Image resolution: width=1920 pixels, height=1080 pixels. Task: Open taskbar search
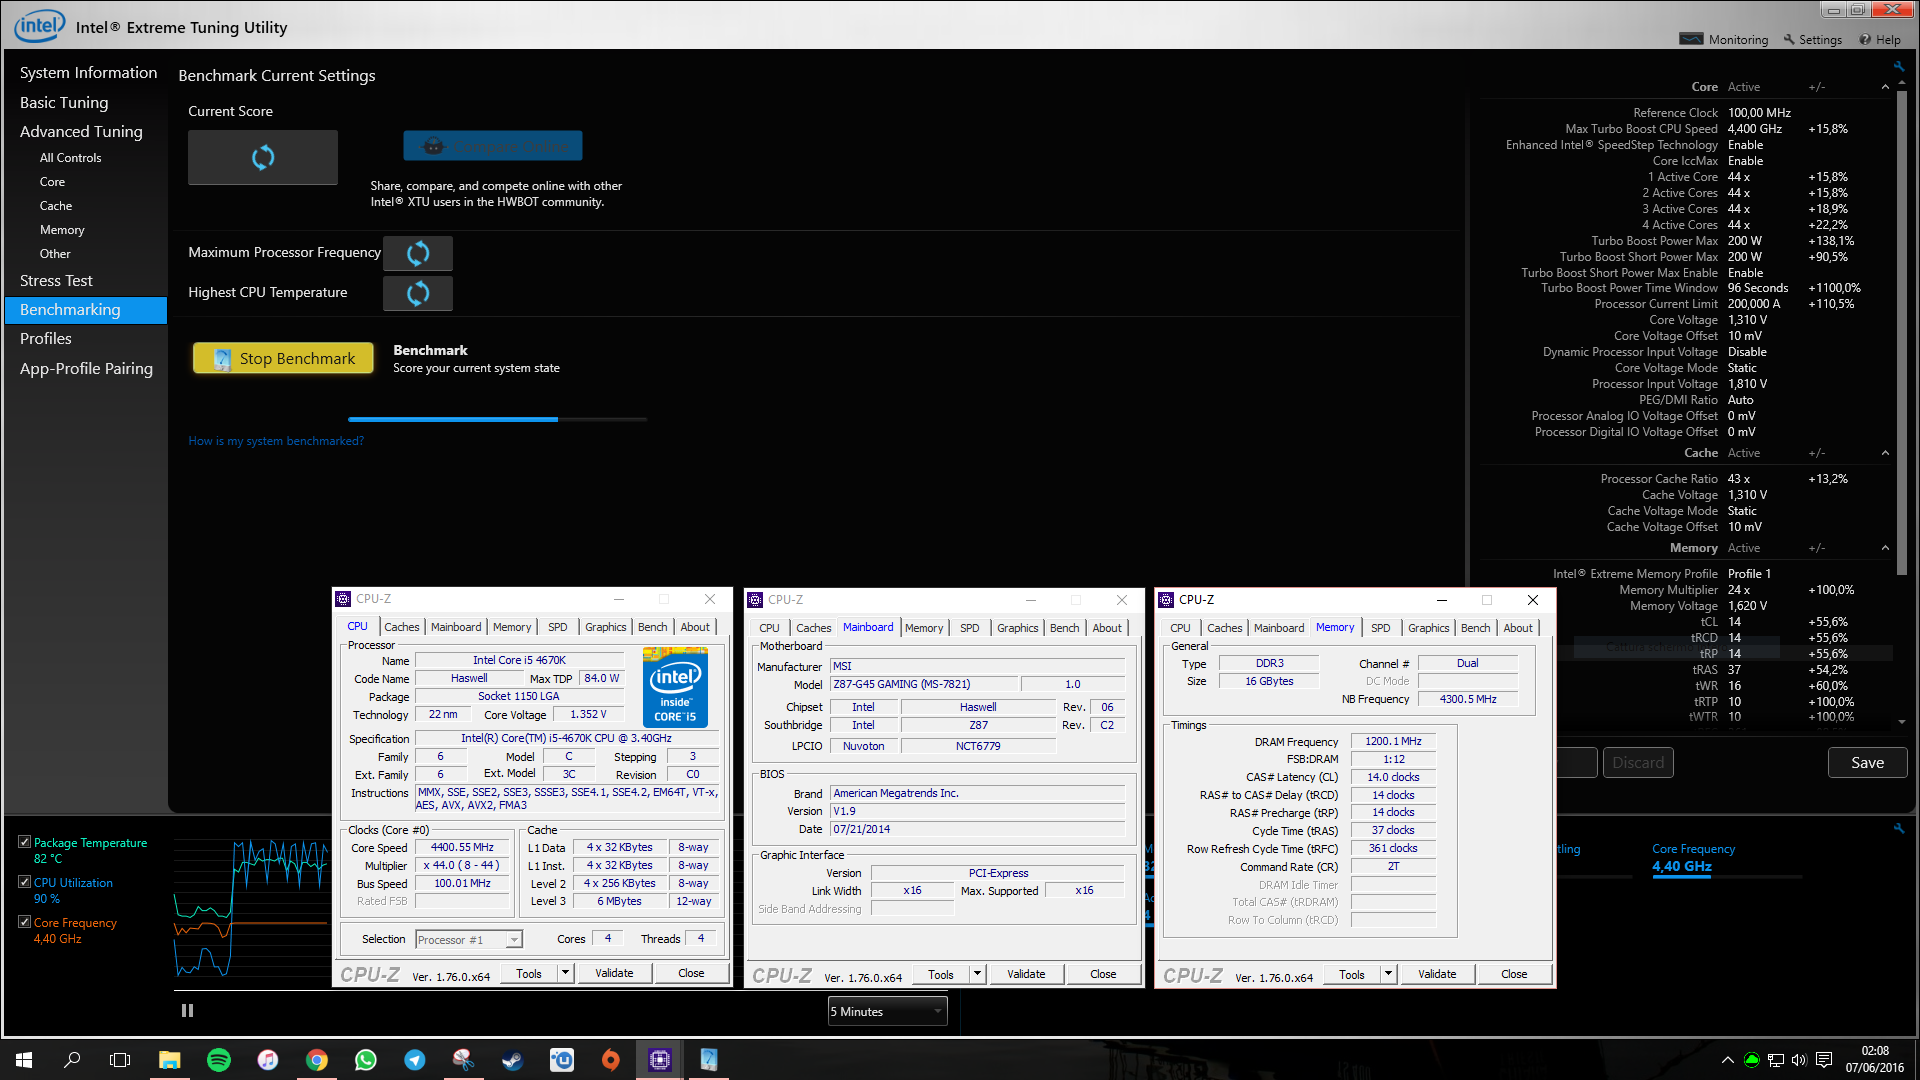(x=72, y=1060)
